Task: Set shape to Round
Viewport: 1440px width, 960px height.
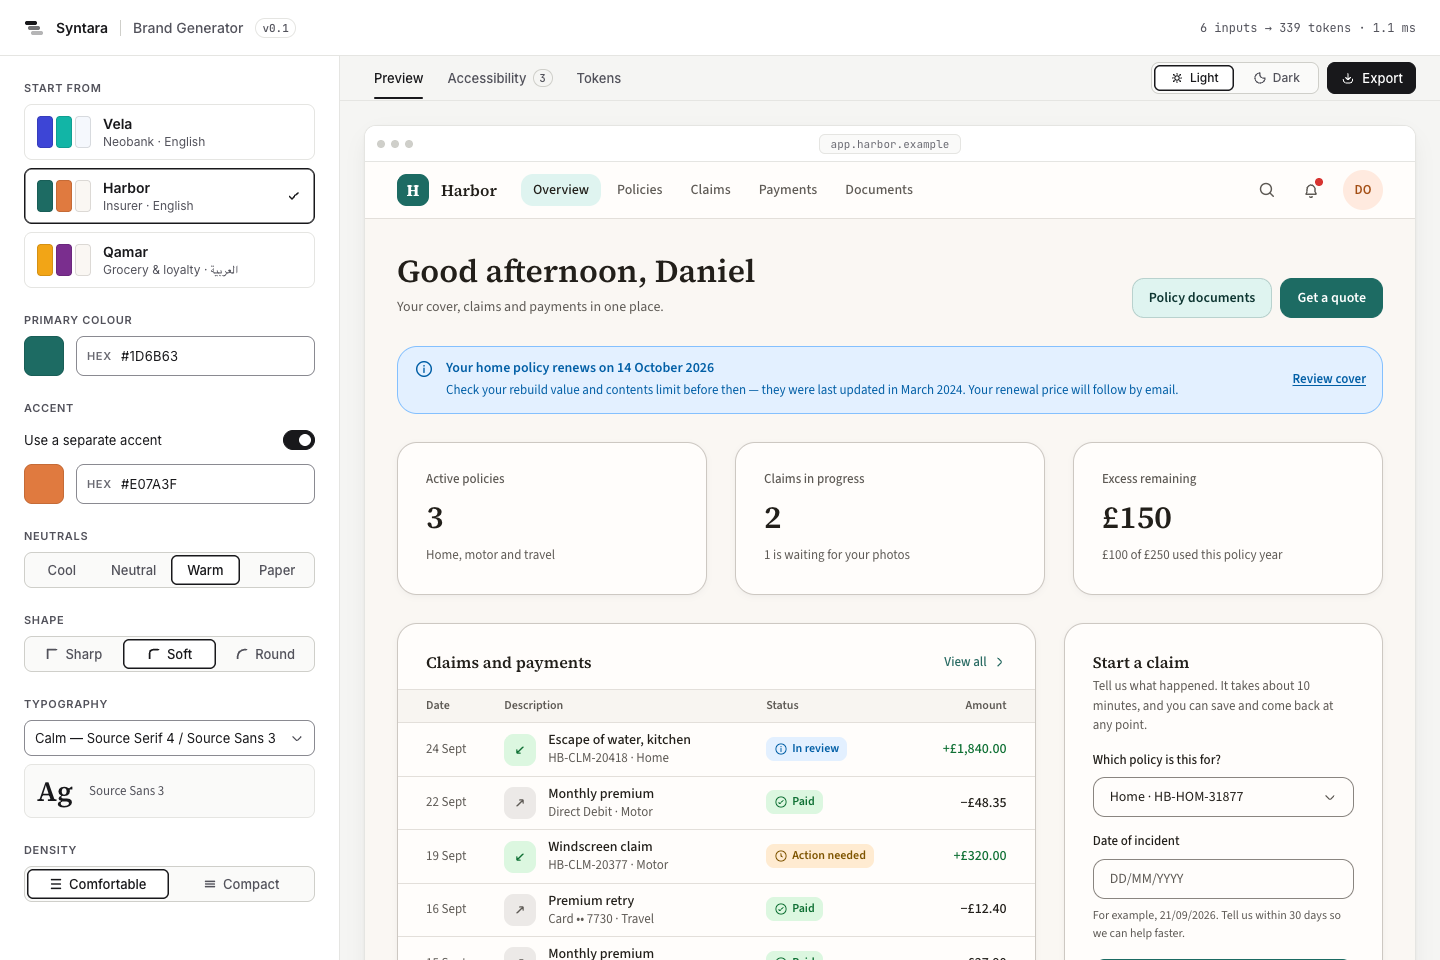Action: pos(265,654)
